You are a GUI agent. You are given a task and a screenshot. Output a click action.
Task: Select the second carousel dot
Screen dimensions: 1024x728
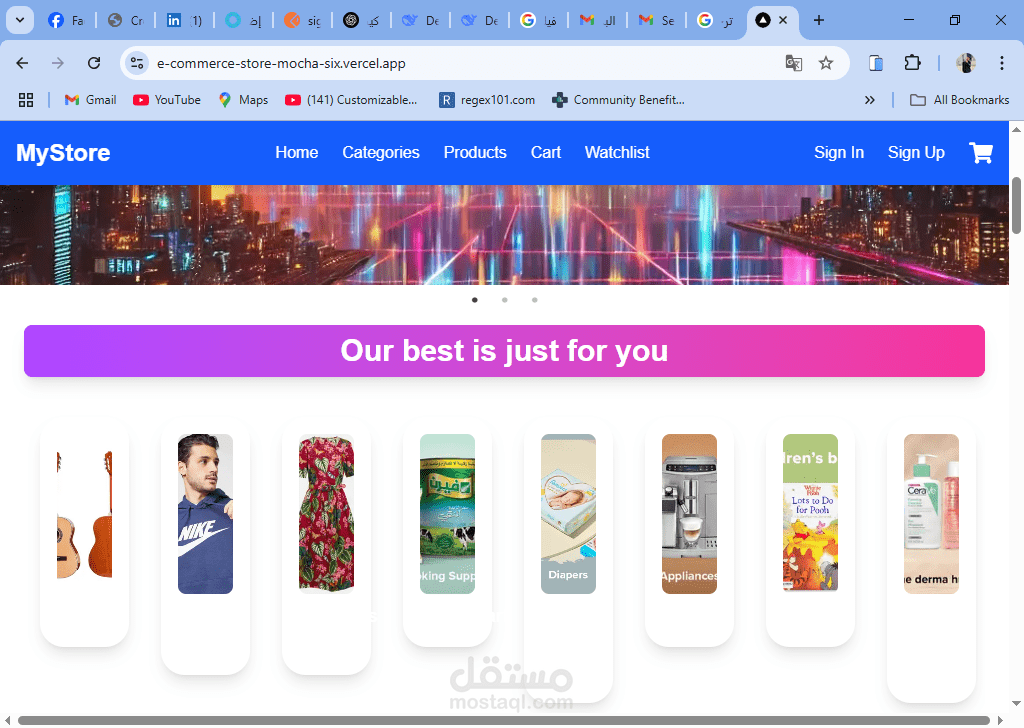coord(504,300)
